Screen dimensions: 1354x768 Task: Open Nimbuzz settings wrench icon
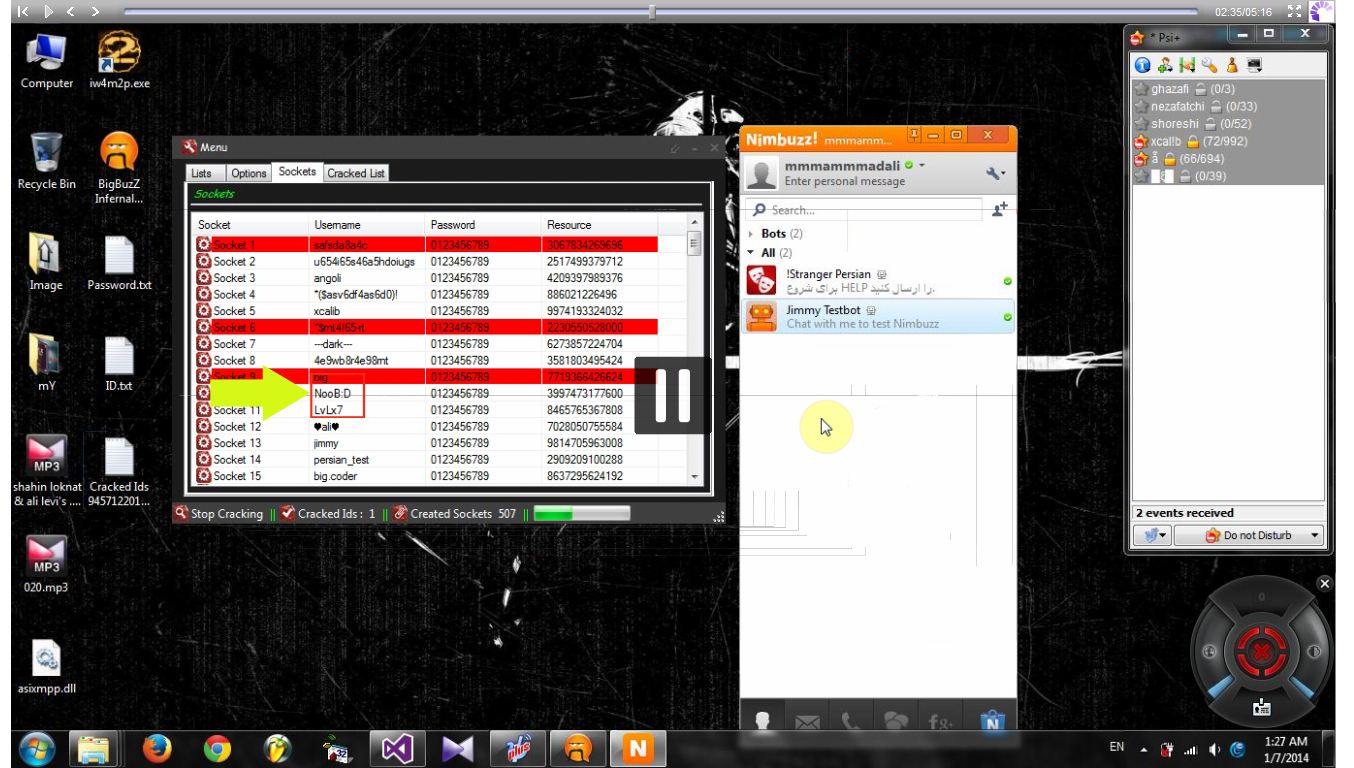tap(995, 174)
